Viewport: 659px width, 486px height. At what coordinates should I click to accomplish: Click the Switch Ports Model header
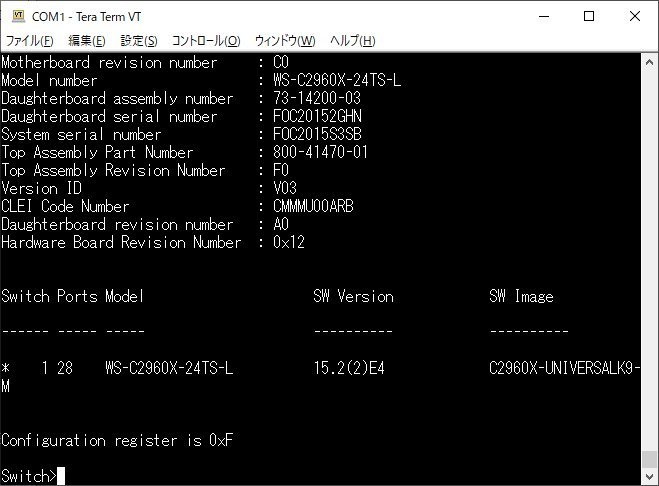point(73,296)
